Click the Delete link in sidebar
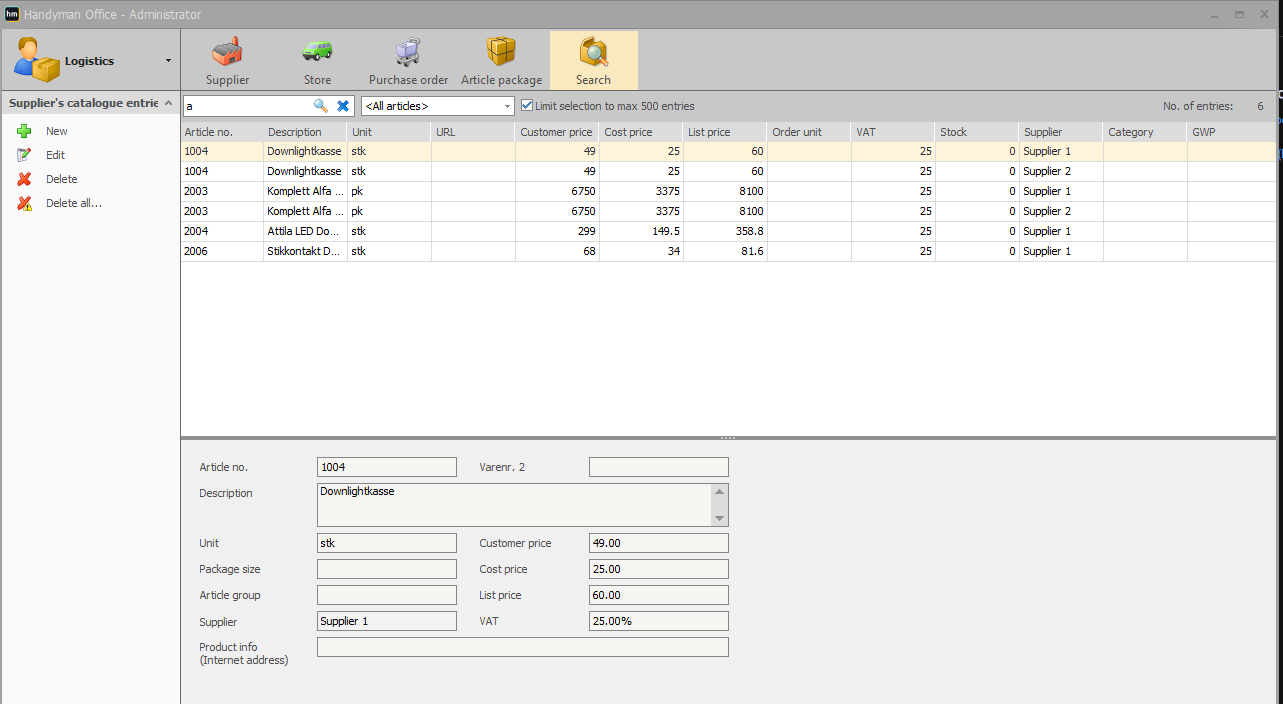This screenshot has width=1283, height=704. point(61,179)
